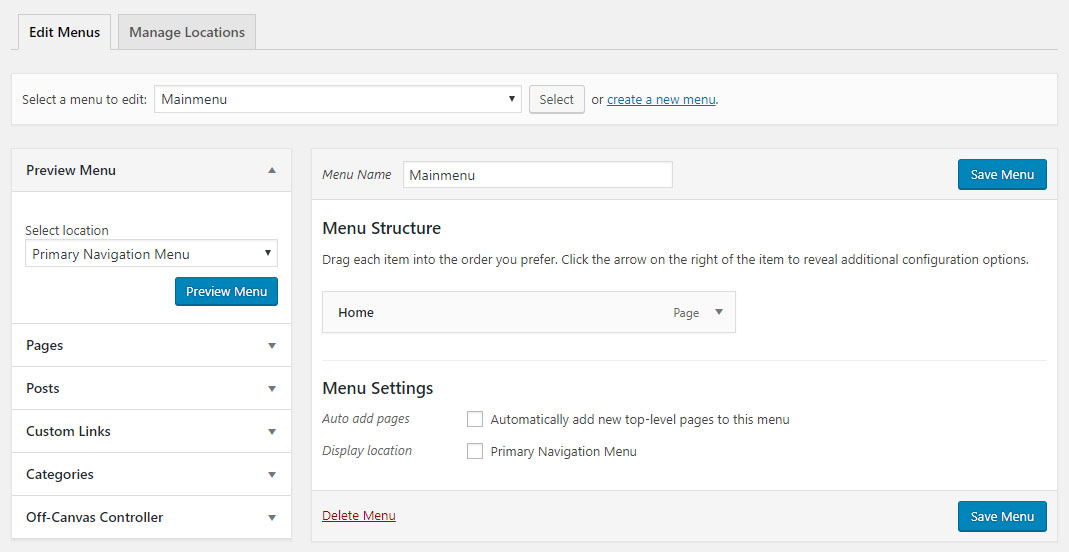The image size is (1069, 552).
Task: Click the Select button
Action: (x=556, y=99)
